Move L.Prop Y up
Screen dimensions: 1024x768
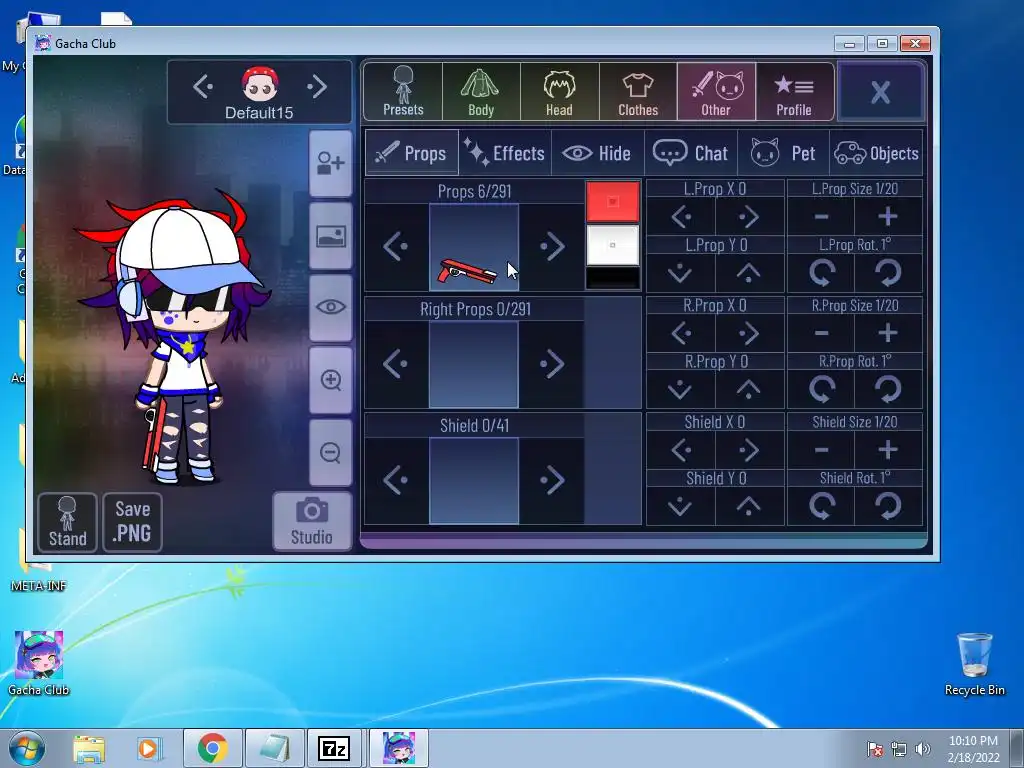[749, 273]
